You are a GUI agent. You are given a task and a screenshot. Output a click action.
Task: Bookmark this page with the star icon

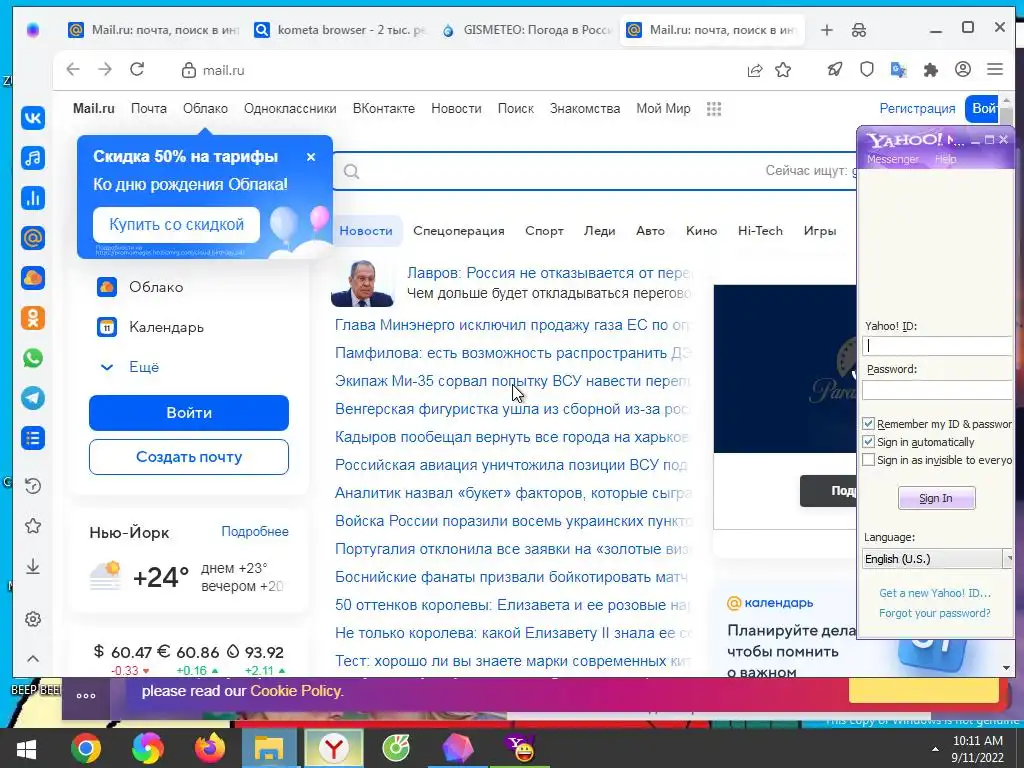[783, 70]
